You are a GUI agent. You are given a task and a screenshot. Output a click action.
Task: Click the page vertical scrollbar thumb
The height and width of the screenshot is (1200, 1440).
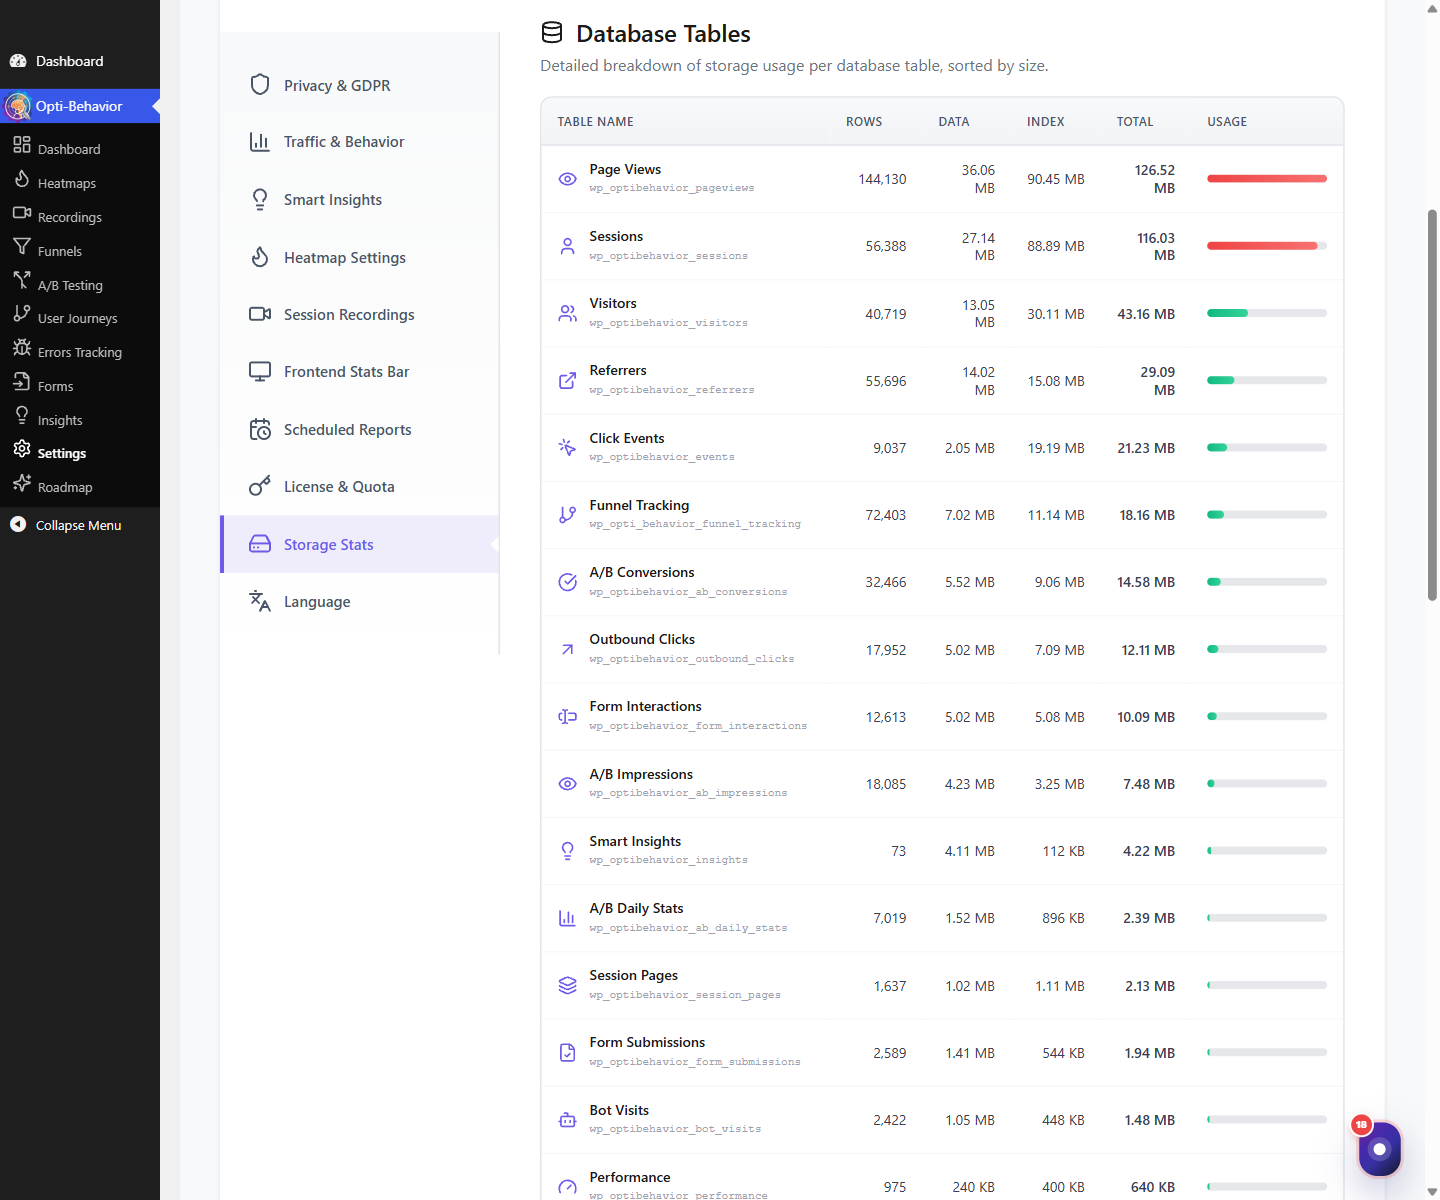pos(1432,405)
